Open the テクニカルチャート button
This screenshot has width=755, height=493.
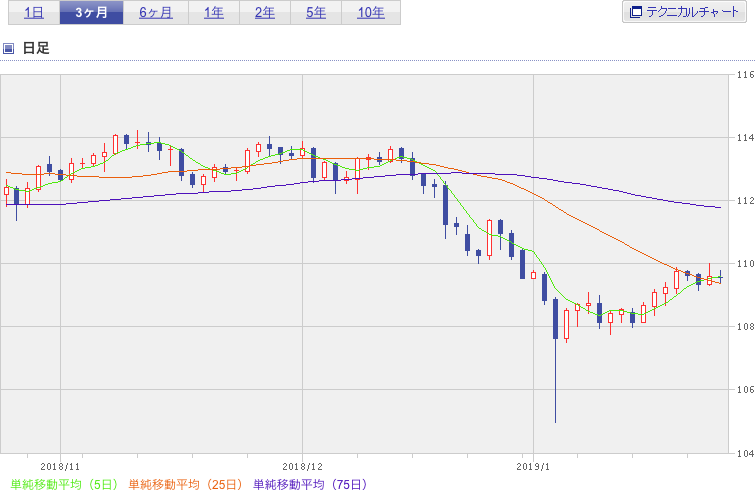[x=684, y=12]
